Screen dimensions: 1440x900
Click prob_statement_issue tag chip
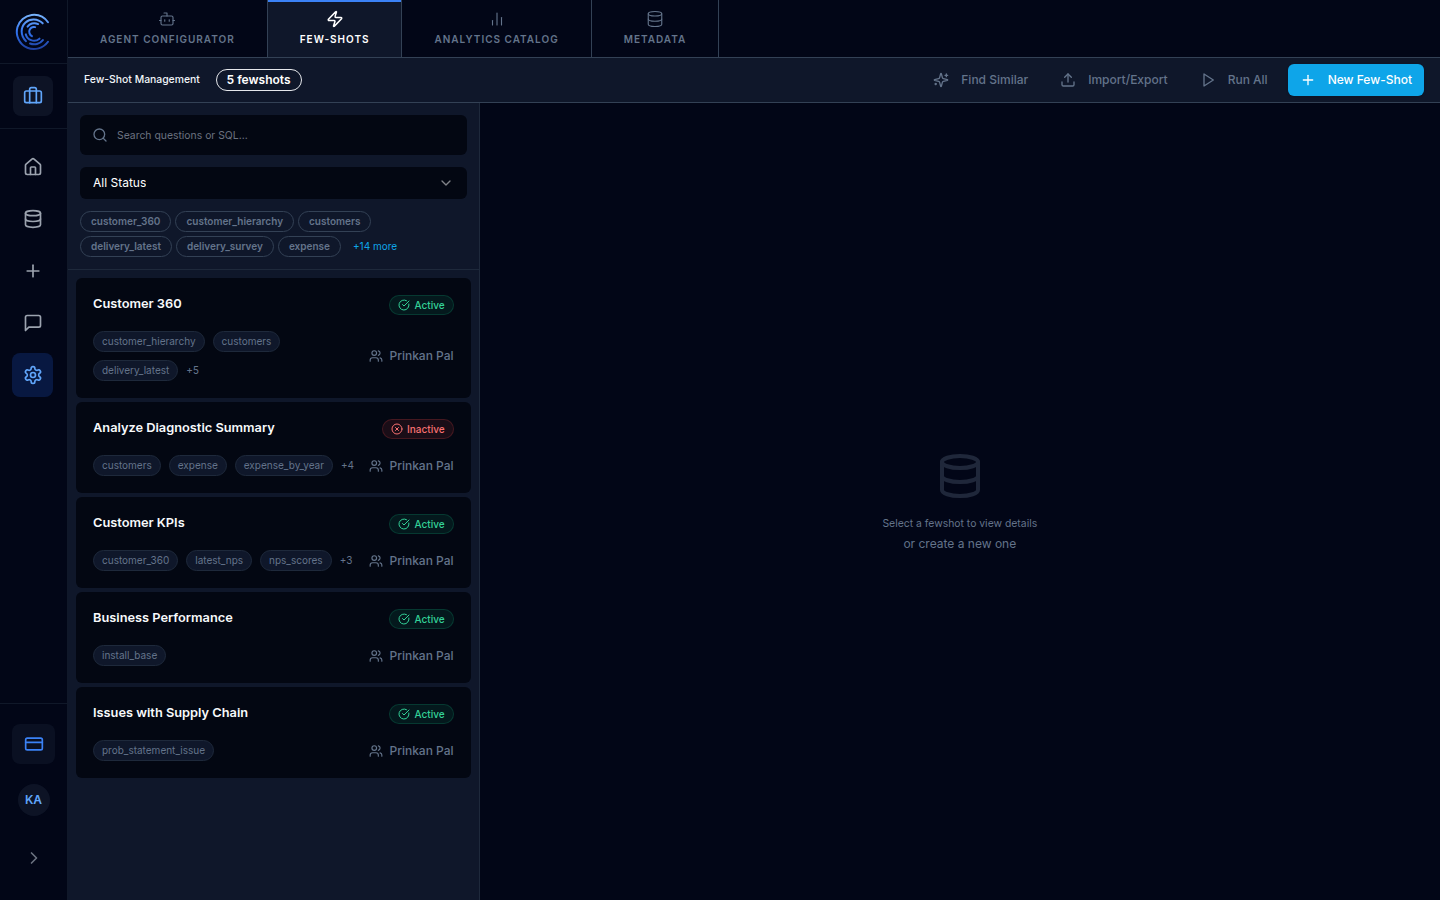pos(153,751)
